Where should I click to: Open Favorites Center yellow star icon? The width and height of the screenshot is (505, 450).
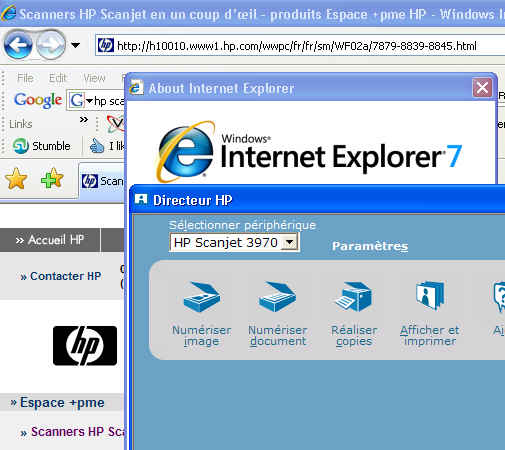(x=16, y=179)
